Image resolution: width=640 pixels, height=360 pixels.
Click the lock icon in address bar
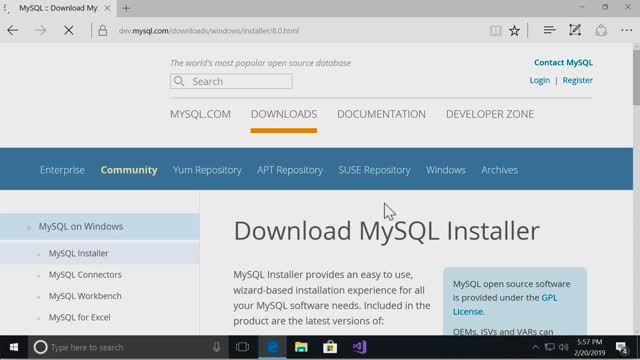click(x=102, y=31)
